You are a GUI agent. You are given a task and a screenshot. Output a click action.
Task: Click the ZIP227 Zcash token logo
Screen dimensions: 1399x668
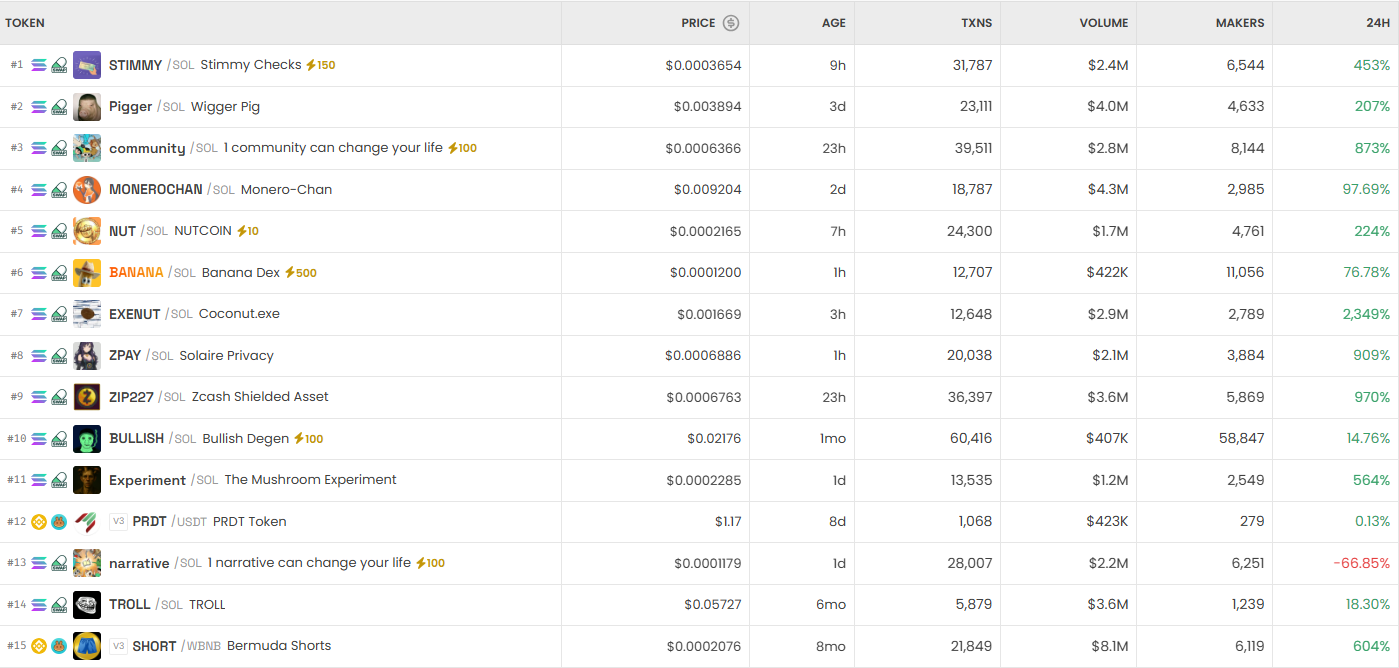pos(87,397)
